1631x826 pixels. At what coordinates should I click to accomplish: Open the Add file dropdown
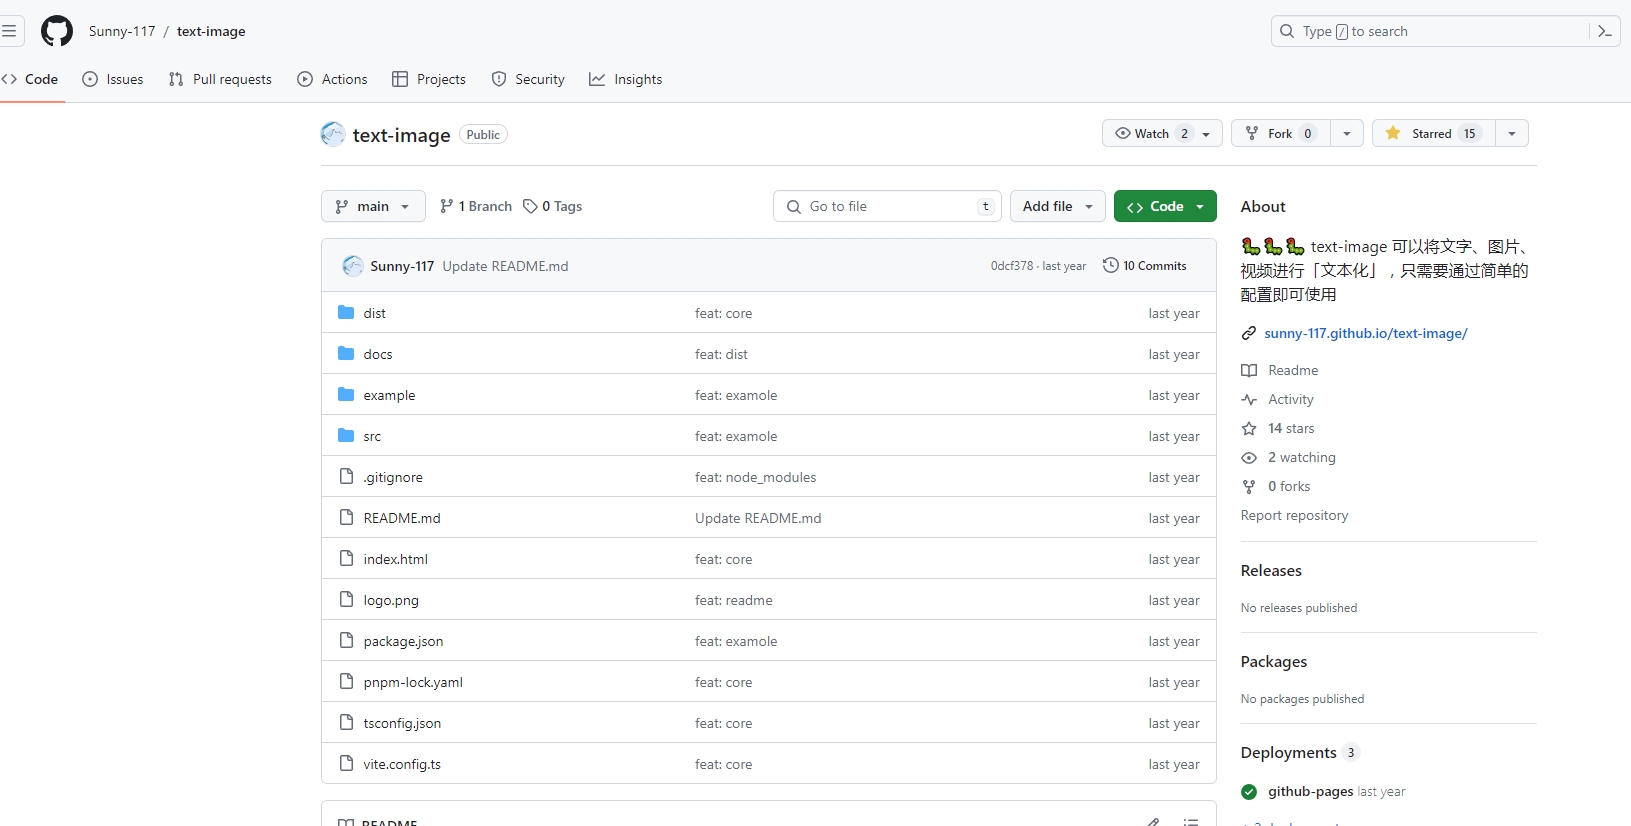[1058, 206]
